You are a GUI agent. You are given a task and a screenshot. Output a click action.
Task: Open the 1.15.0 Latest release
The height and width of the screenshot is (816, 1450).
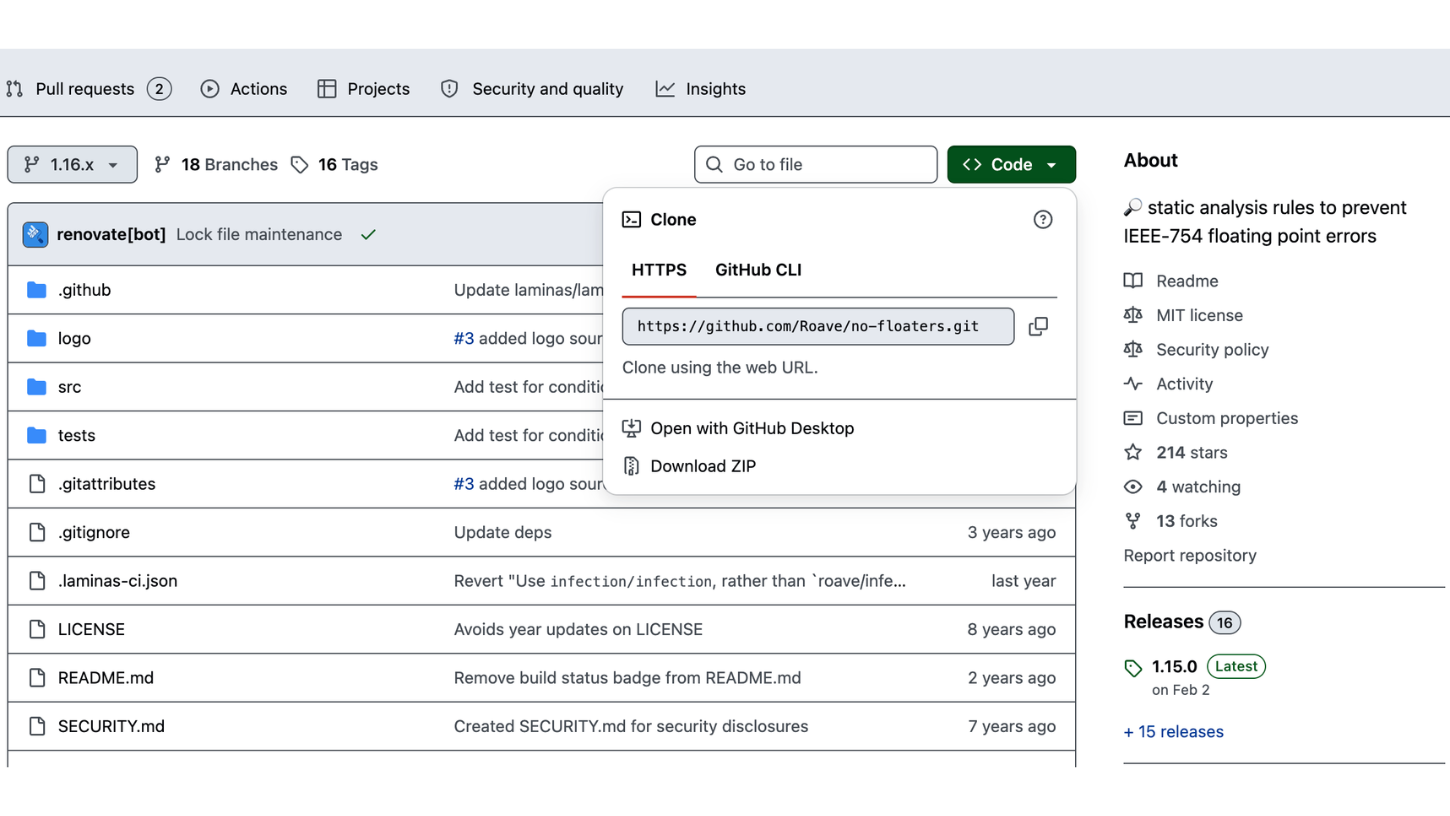point(1195,667)
